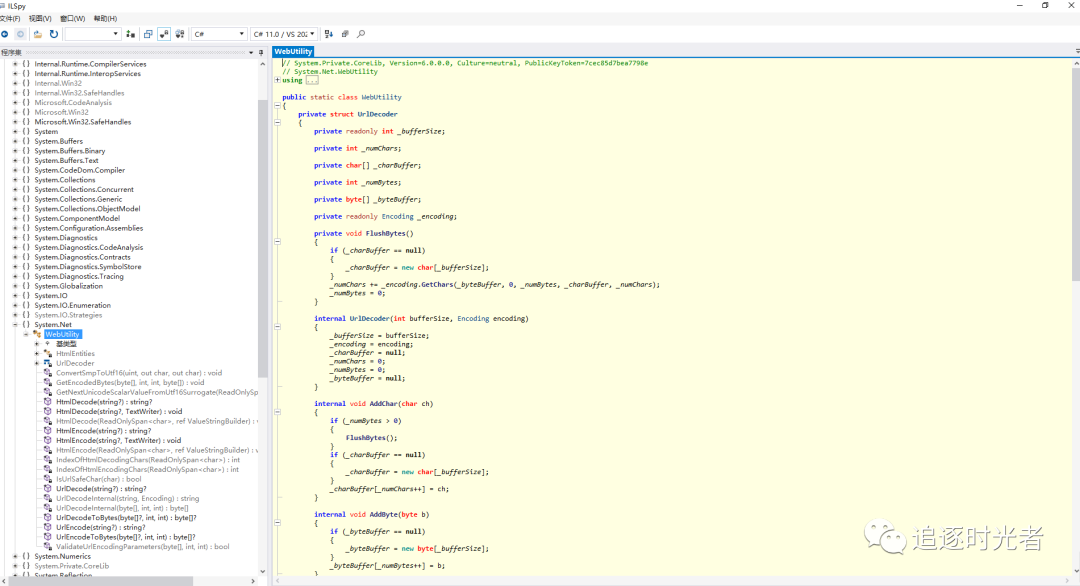This screenshot has width=1080, height=586.
Task: Click the navigate Back arrow icon
Action: point(5,34)
